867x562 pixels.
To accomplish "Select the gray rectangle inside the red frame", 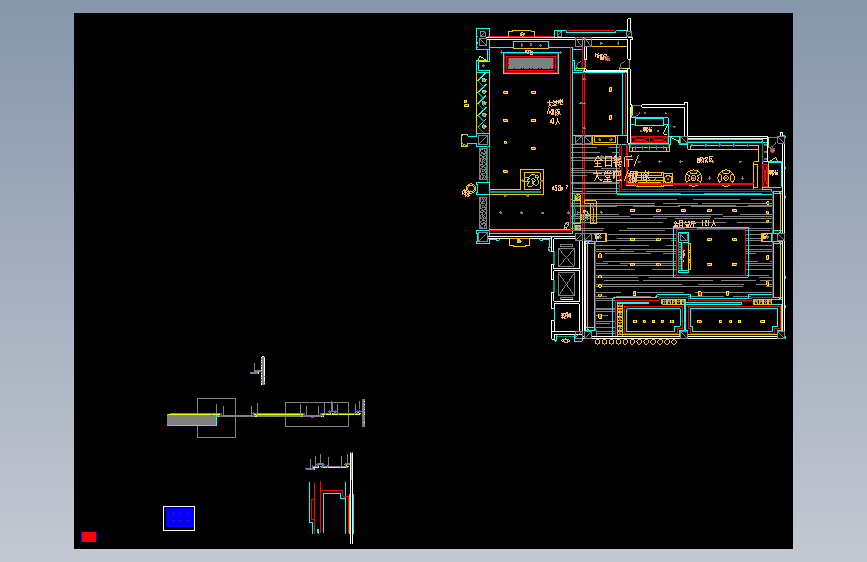I will tap(531, 63).
